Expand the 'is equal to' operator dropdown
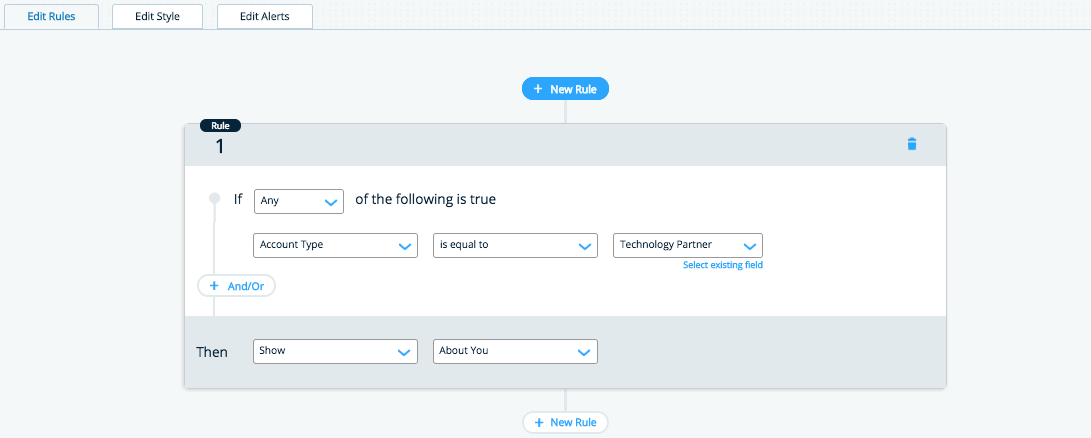This screenshot has width=1091, height=438. point(515,245)
